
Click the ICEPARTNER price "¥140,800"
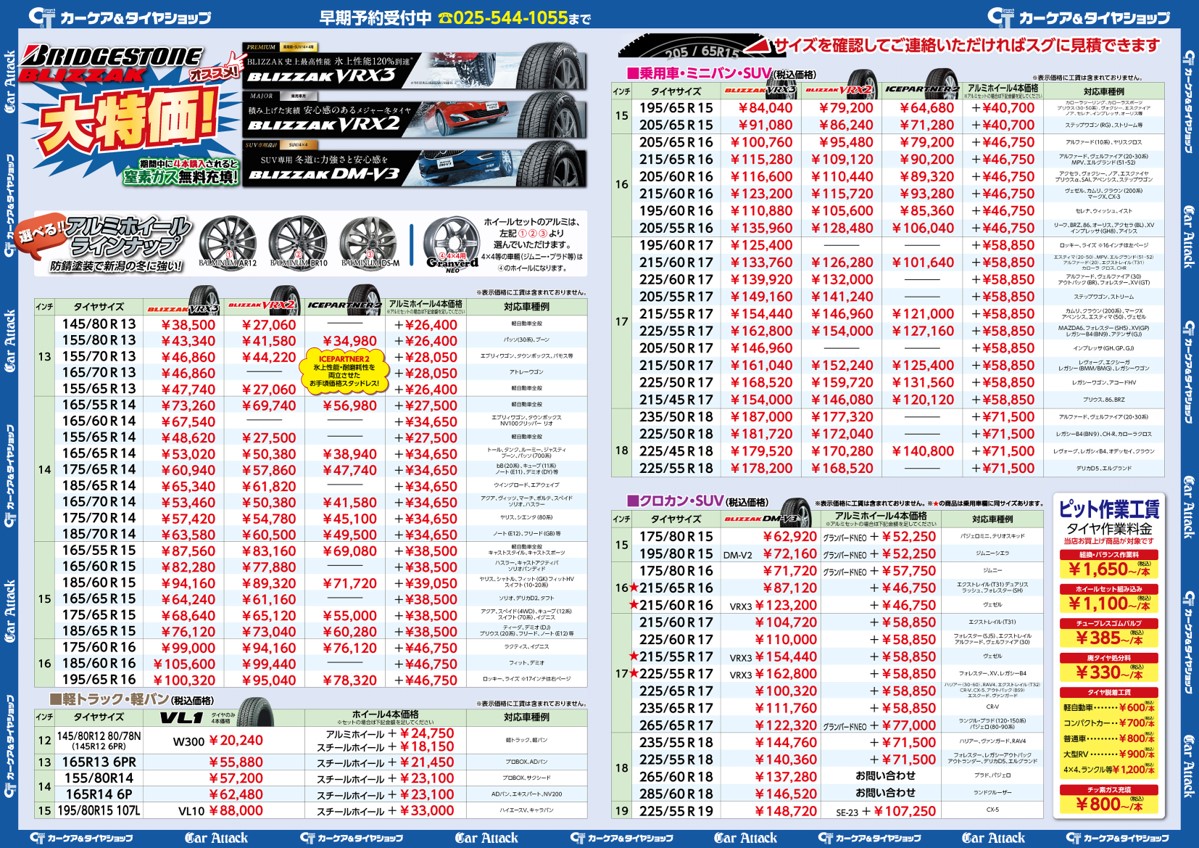pyautogui.click(x=923, y=451)
